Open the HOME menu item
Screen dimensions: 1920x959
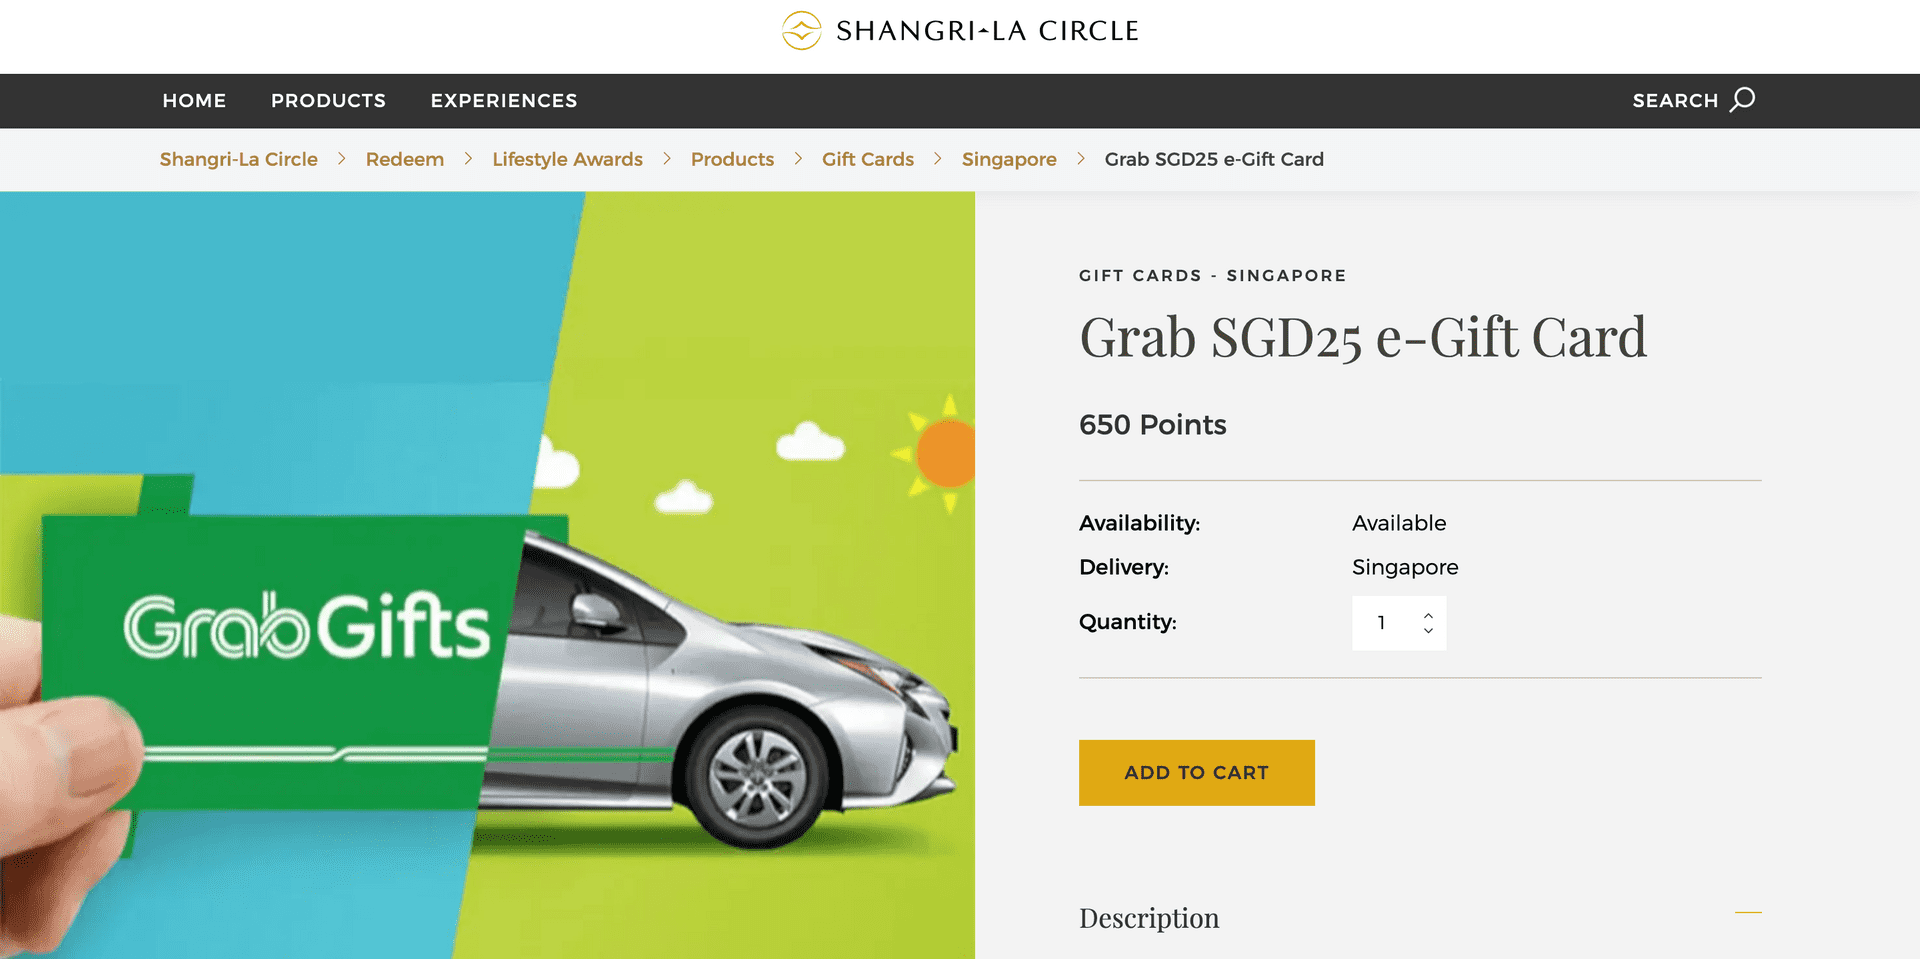coord(195,100)
